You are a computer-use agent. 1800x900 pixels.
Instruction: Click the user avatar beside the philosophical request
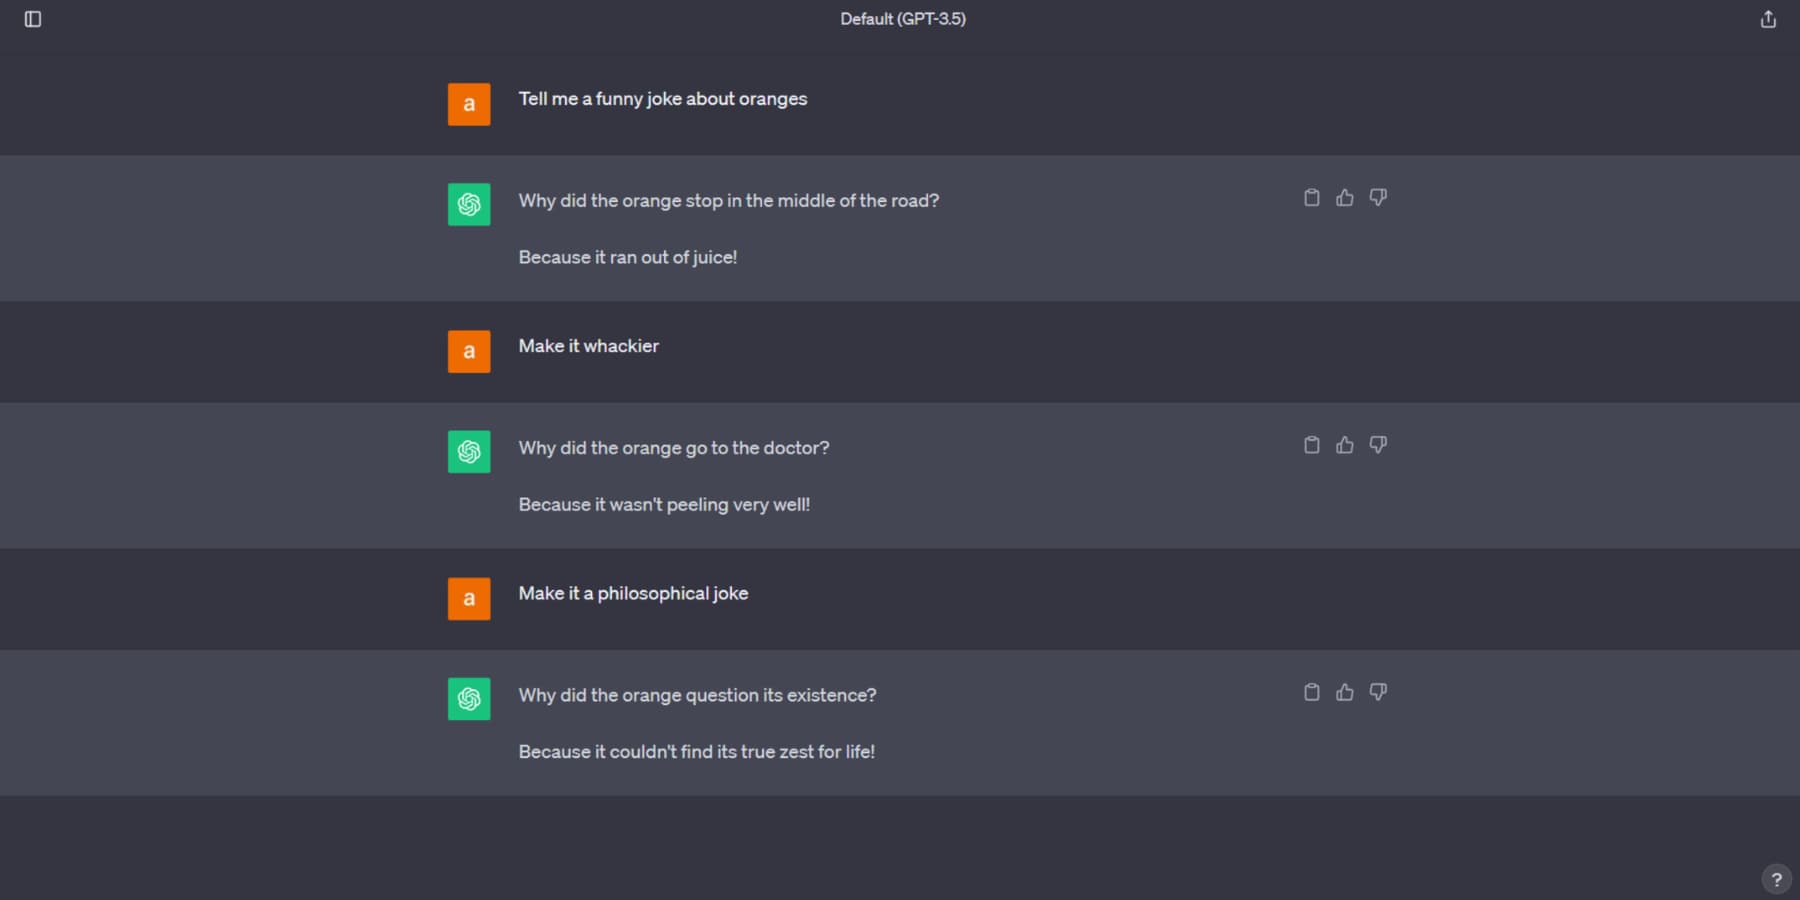[468, 598]
